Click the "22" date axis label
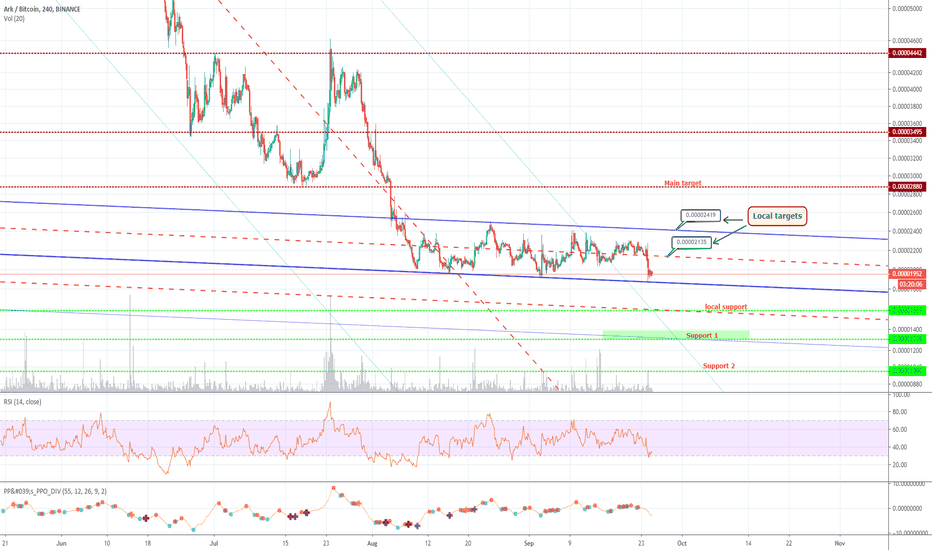Screen dimensions: 932x550 coord(789,543)
